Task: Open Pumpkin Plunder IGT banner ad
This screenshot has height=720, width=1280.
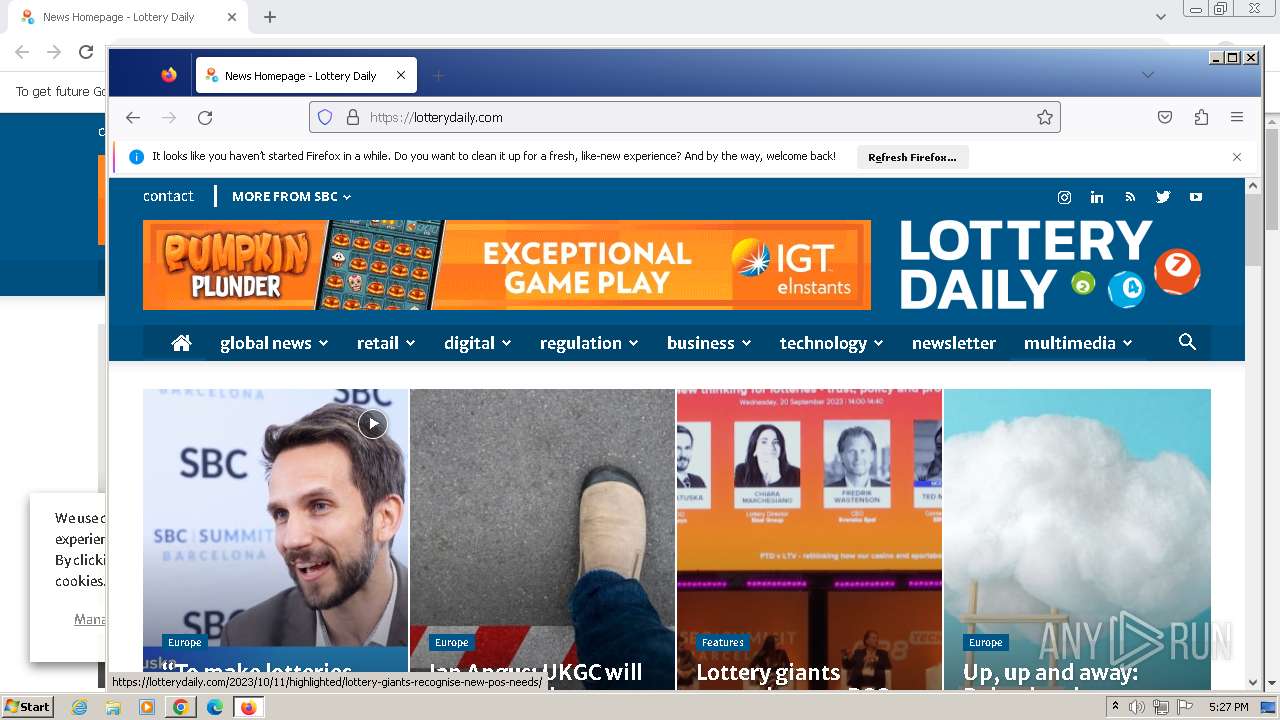Action: [507, 265]
